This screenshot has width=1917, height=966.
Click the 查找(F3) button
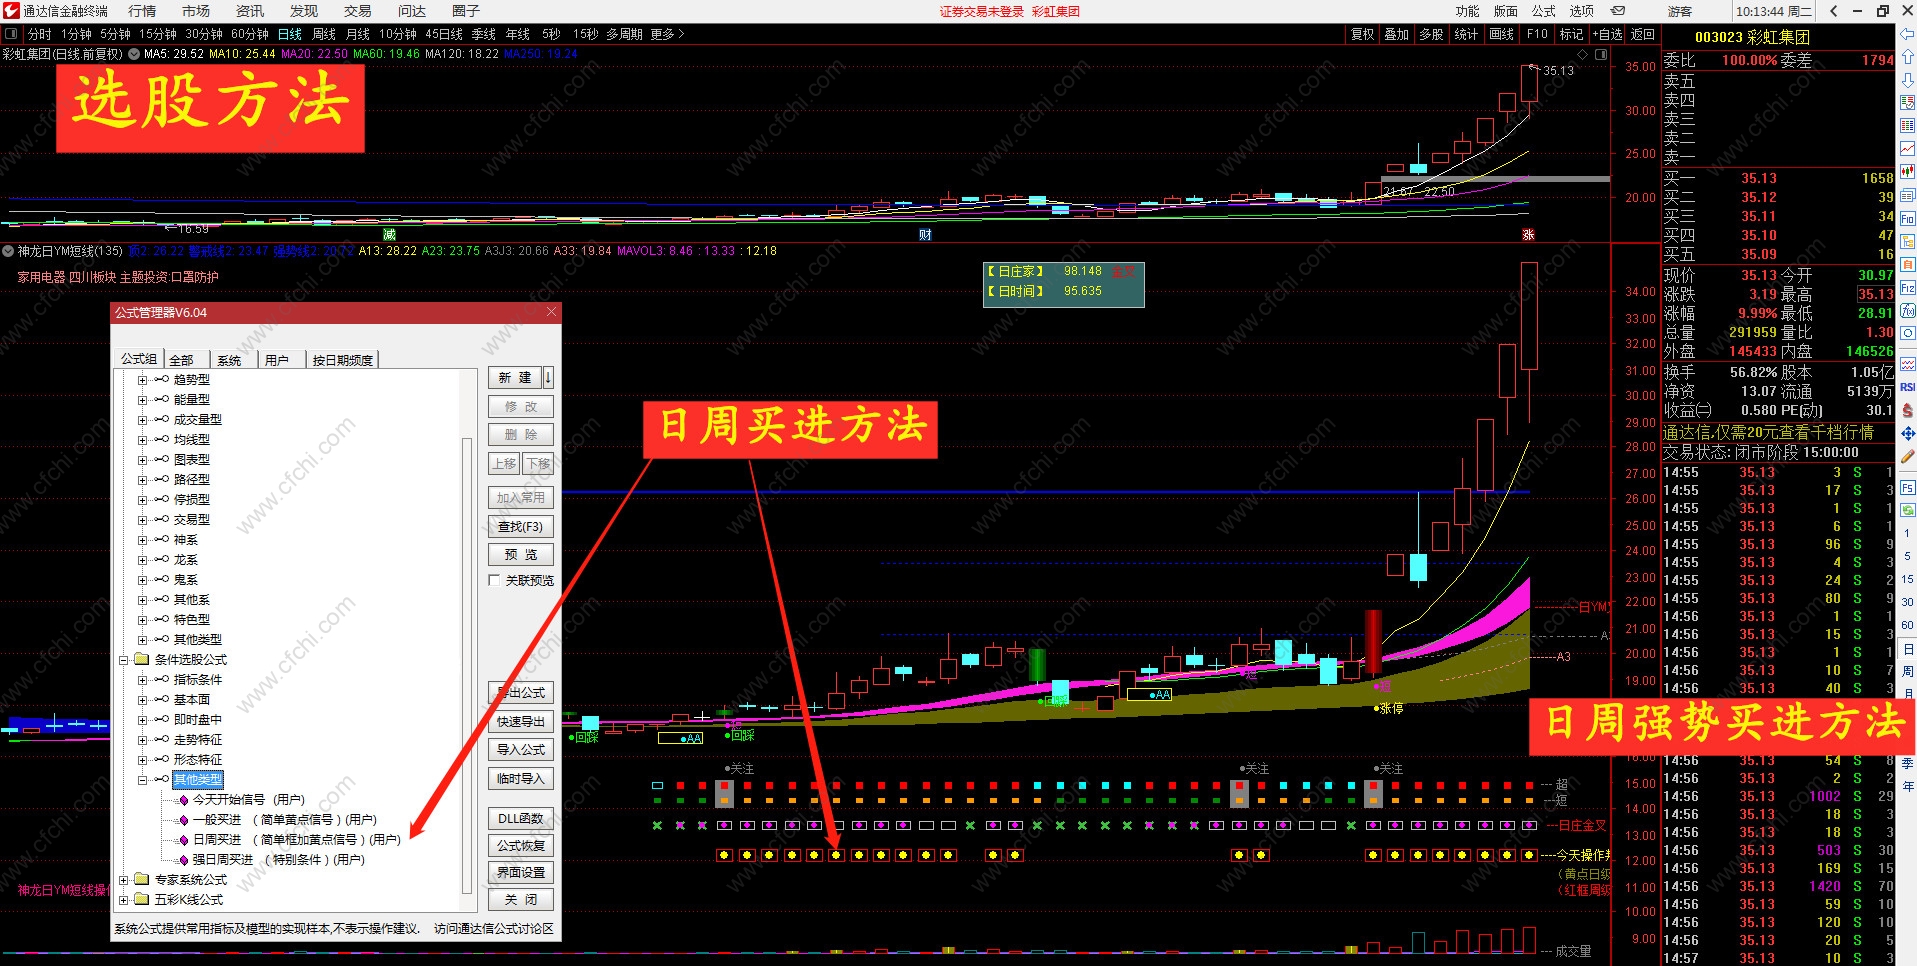521,526
